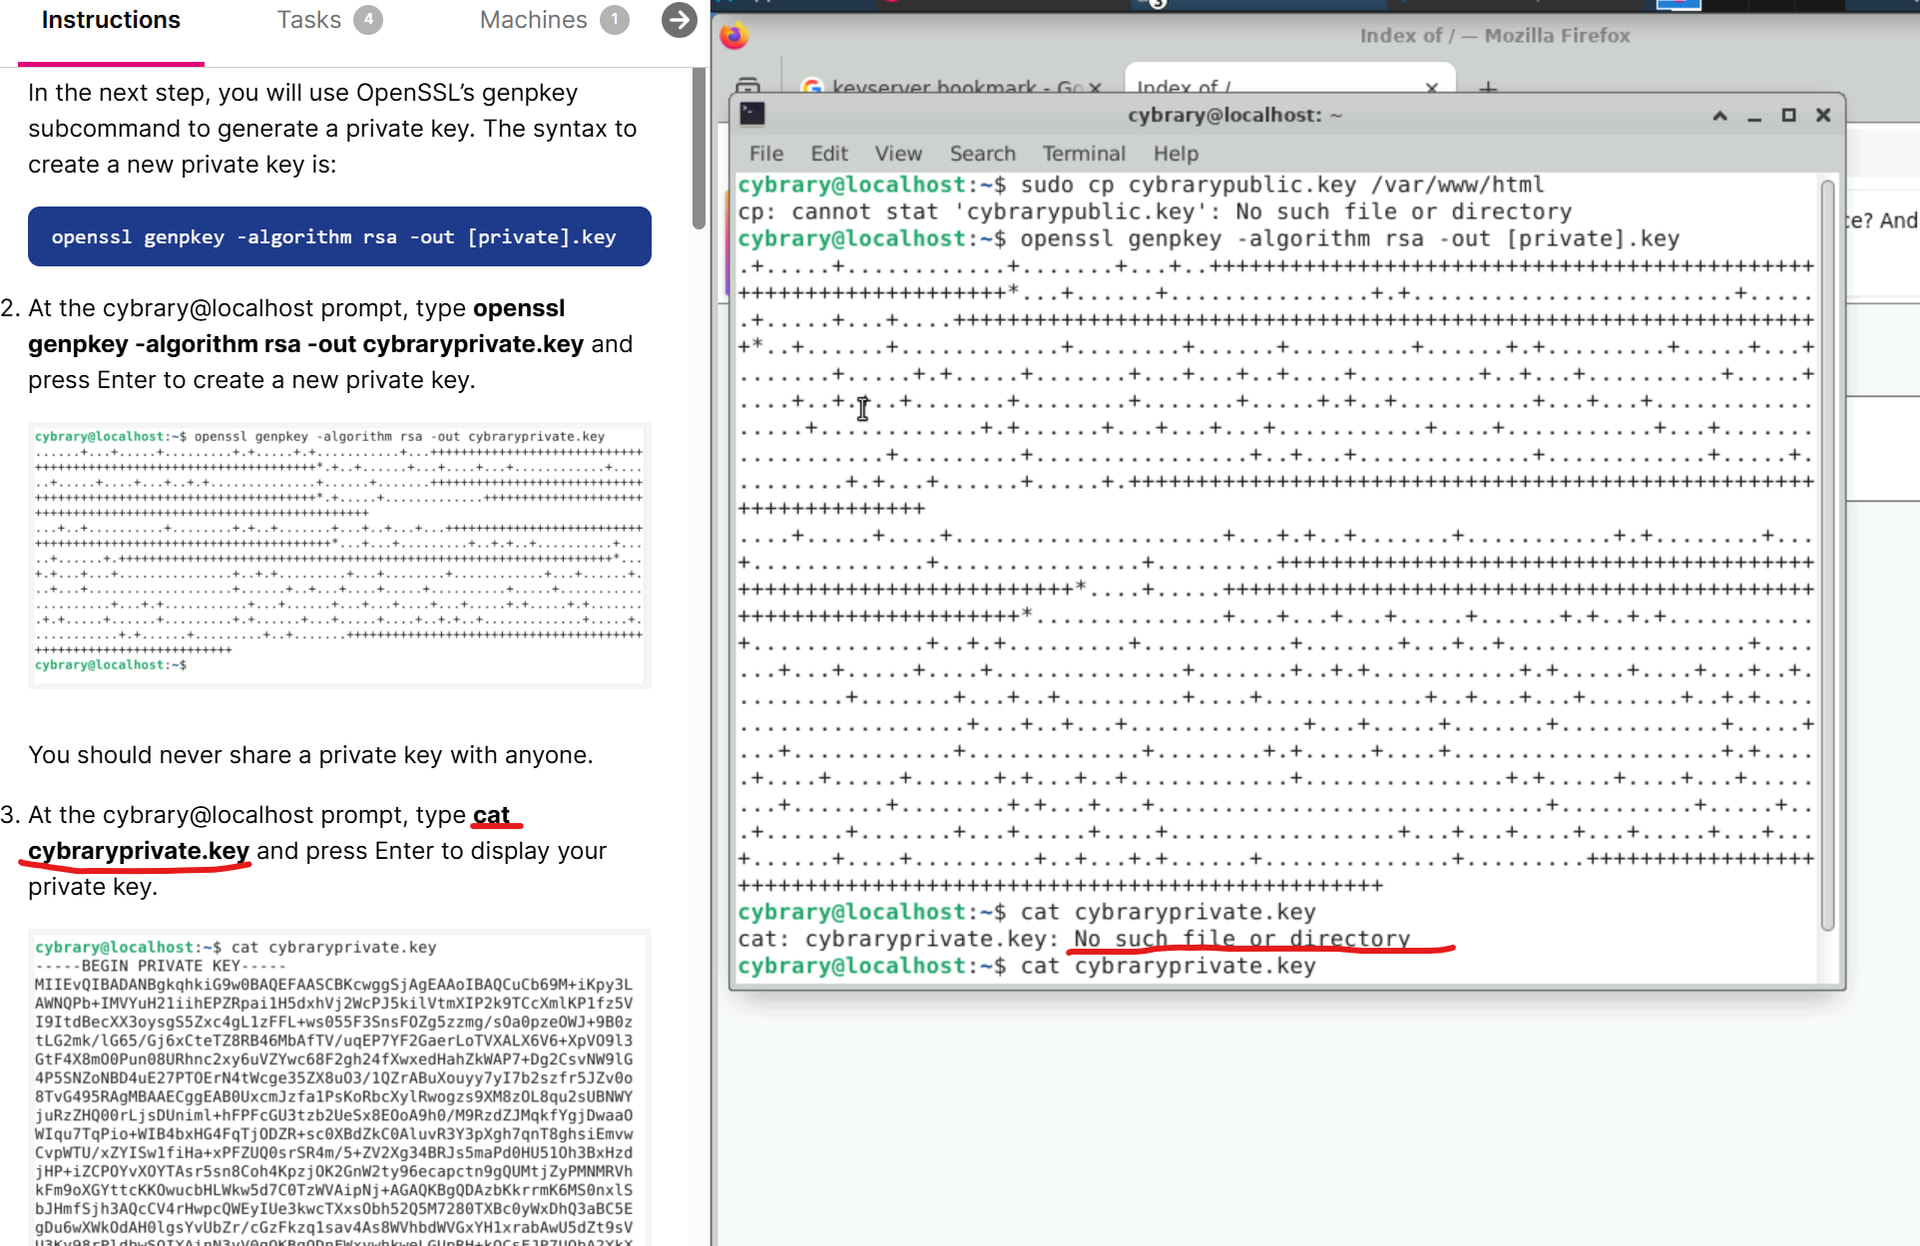The image size is (1920, 1246).
Task: Click the Firefox logo icon
Action: point(734,36)
